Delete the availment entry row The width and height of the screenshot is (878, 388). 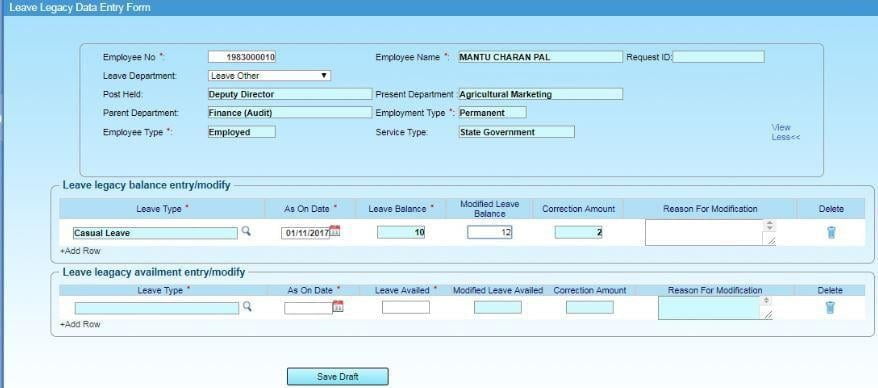(830, 307)
